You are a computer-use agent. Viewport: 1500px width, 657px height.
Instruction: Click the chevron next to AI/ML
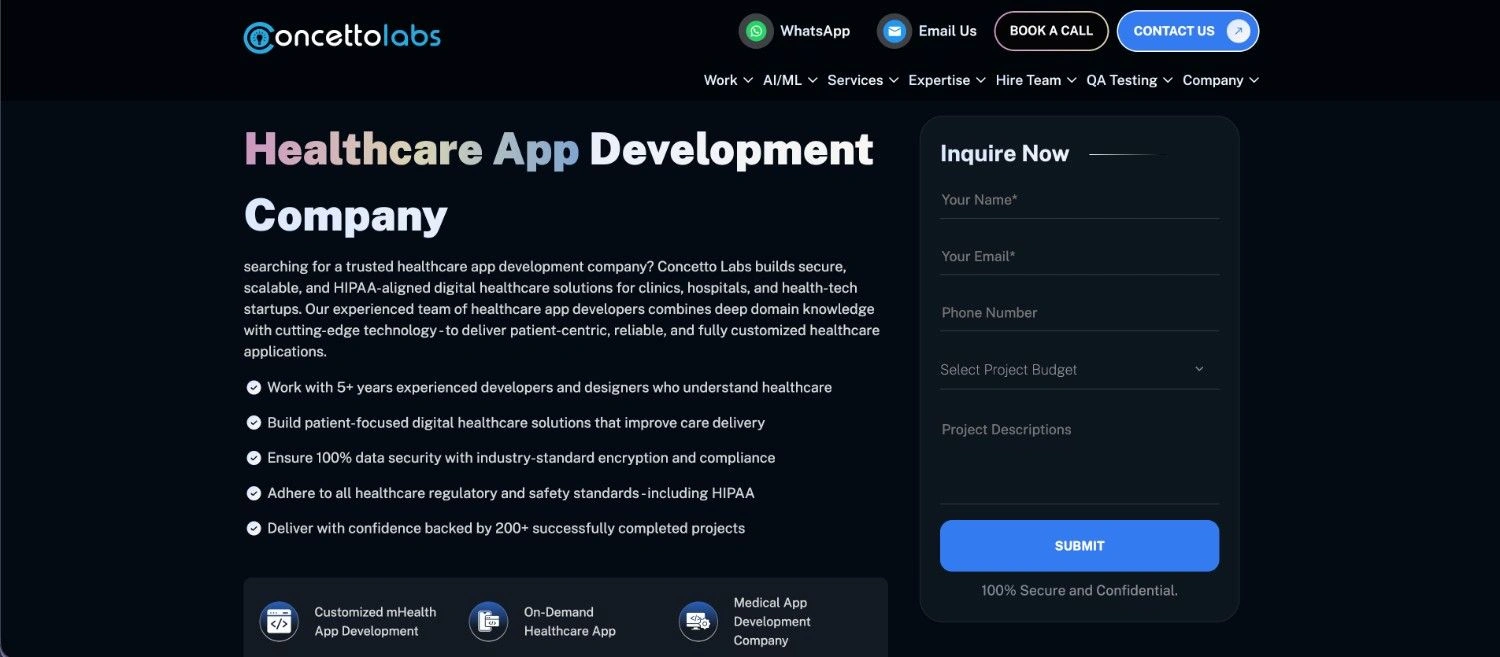[x=812, y=80]
